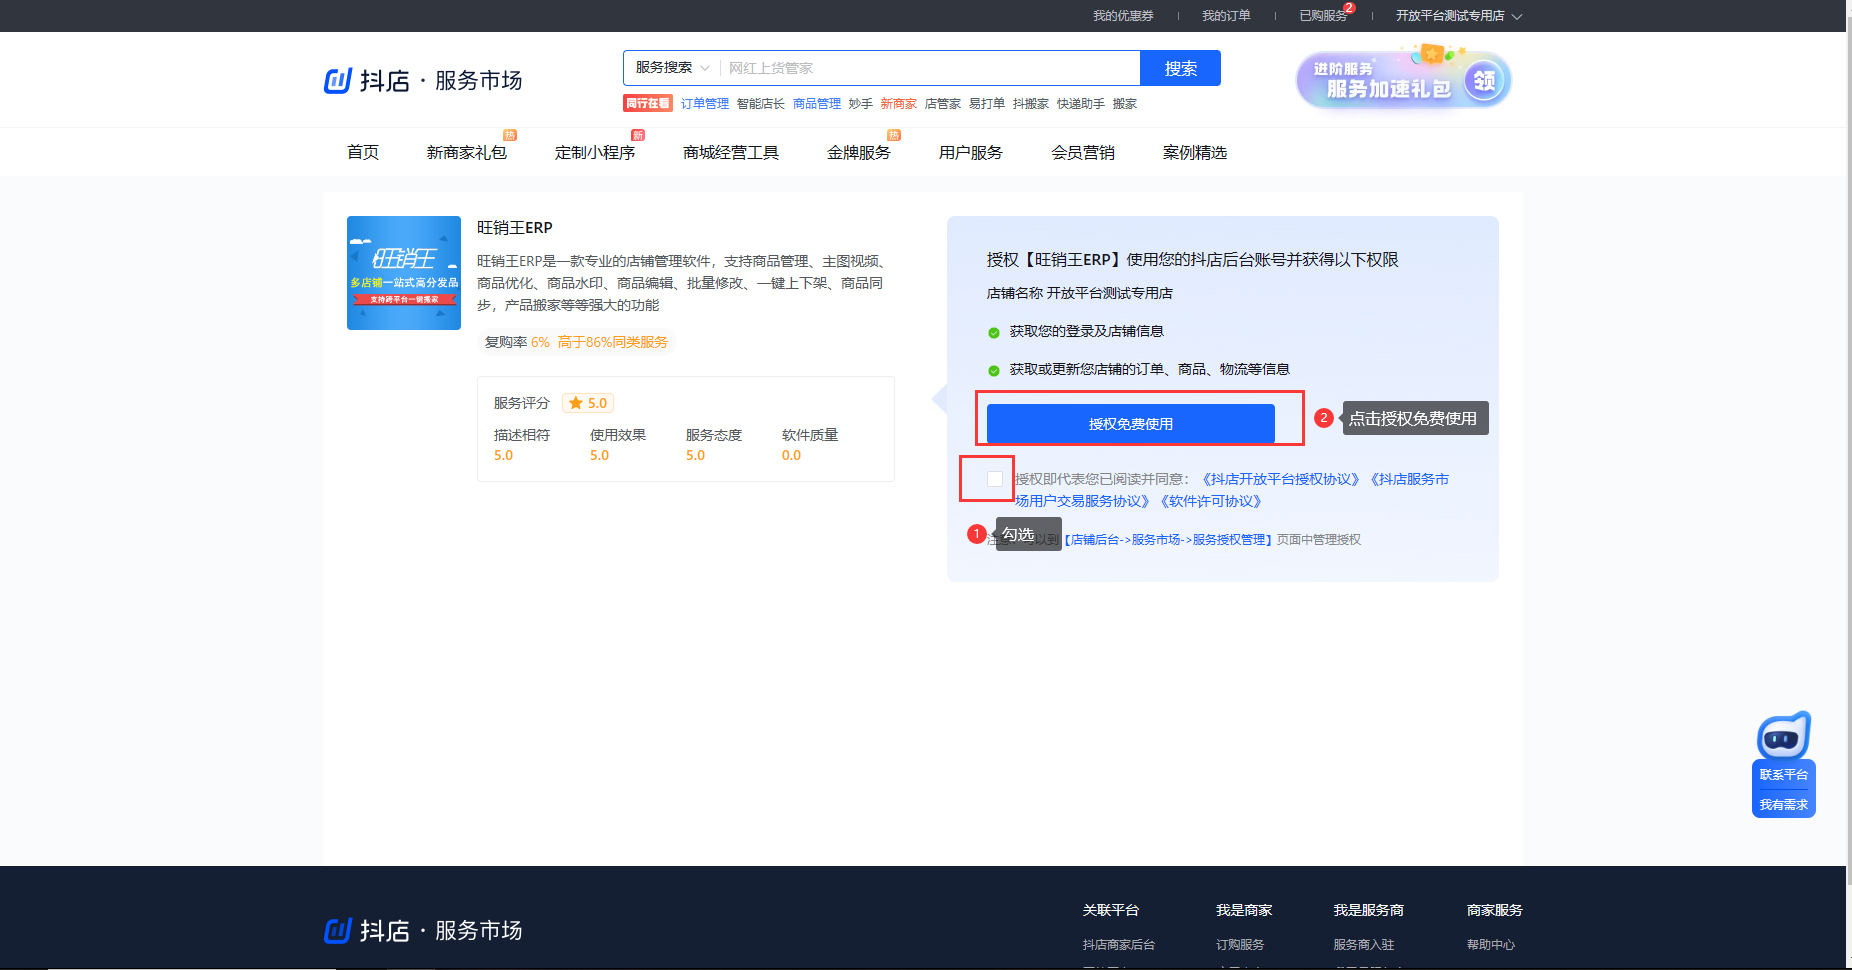Open the 《抖店开放平台授权协议》 link
This screenshot has width=1852, height=970.
1281,479
